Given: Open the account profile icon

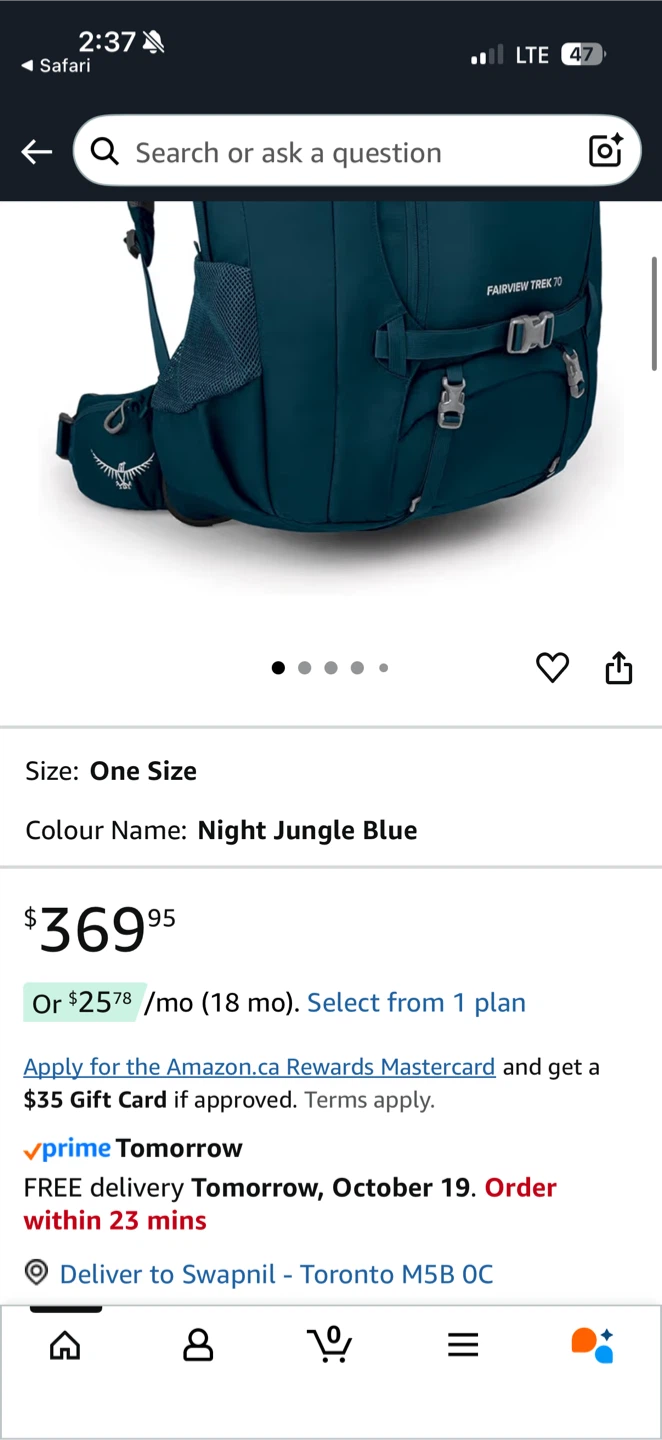Looking at the screenshot, I should click(198, 1345).
